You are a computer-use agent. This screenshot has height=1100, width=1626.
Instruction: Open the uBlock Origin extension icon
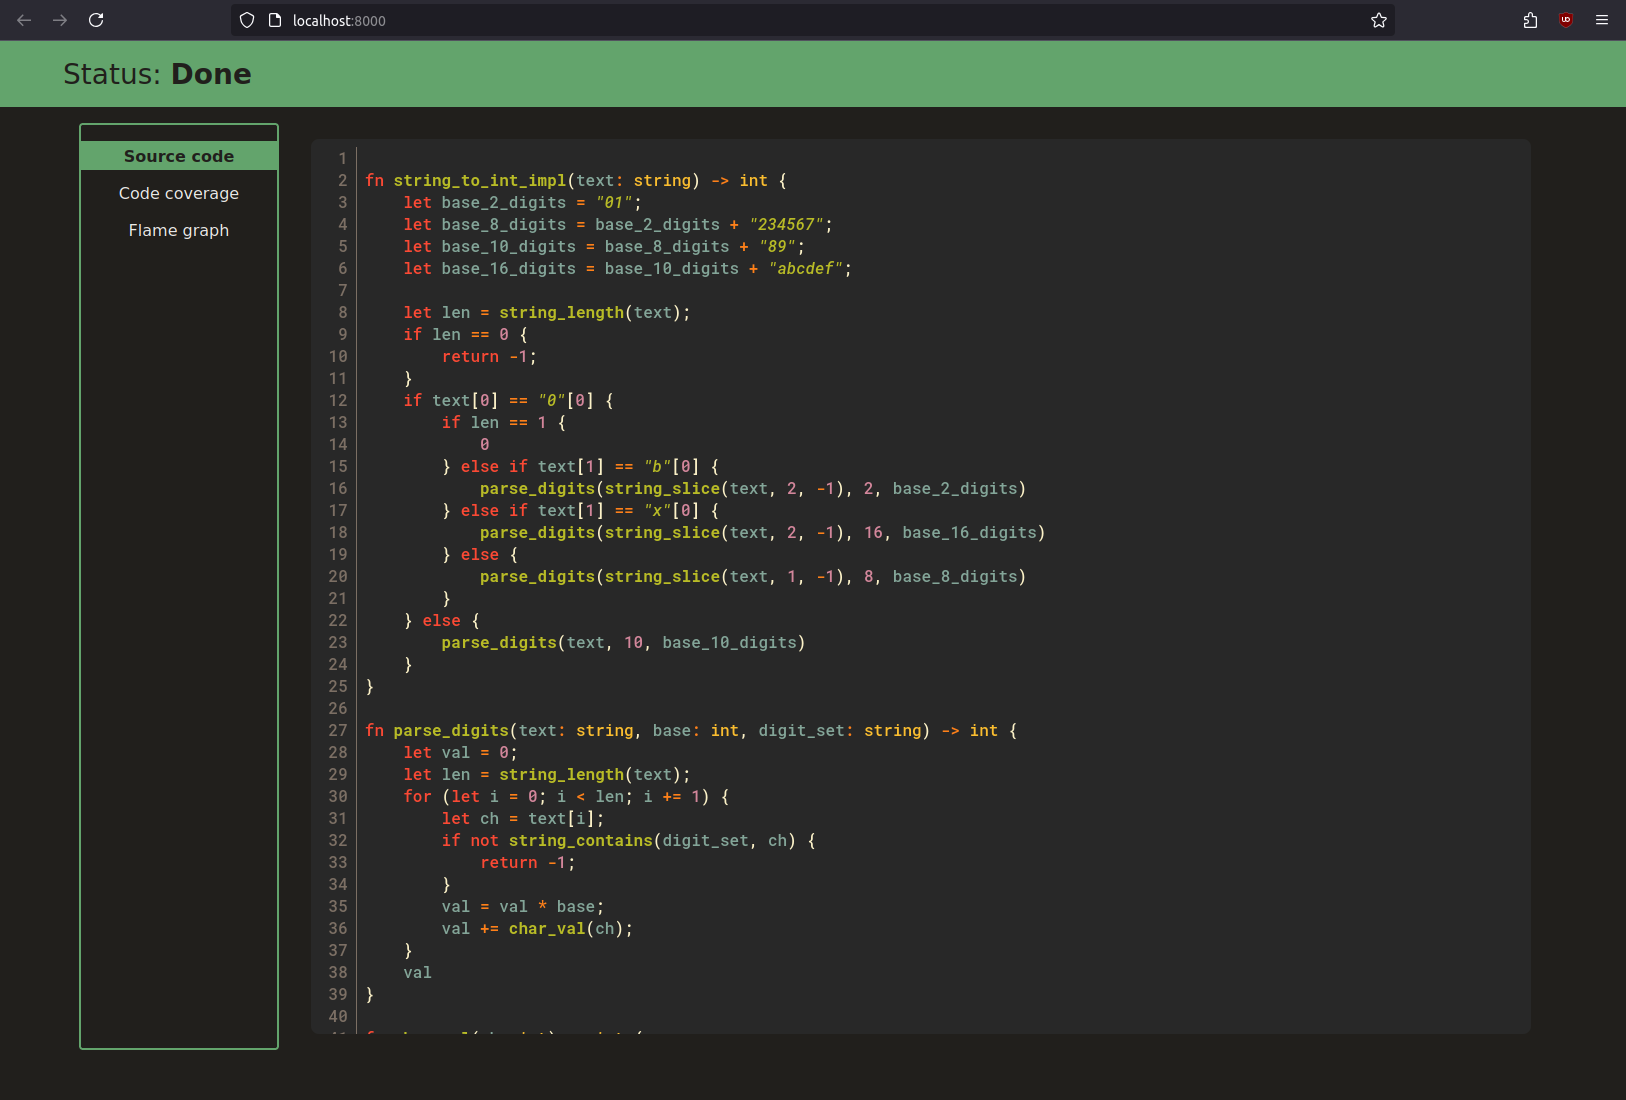[1566, 20]
